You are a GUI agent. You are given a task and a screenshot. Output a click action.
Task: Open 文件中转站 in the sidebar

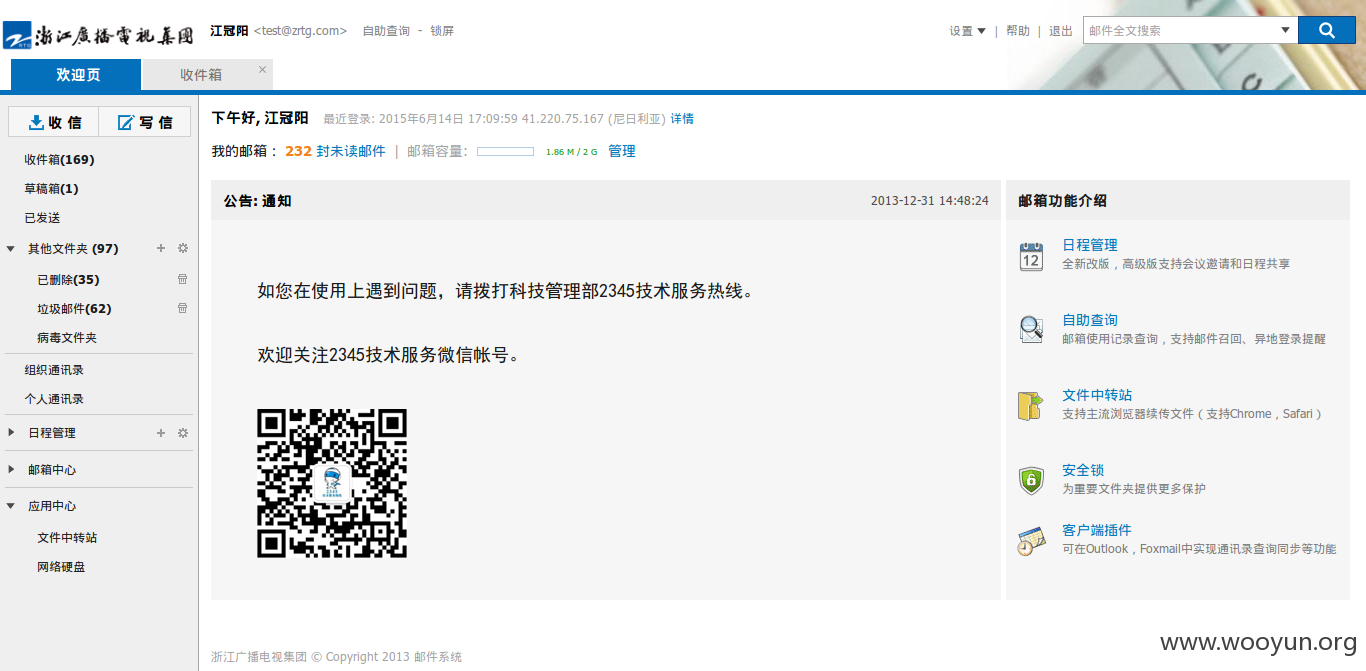coord(67,537)
